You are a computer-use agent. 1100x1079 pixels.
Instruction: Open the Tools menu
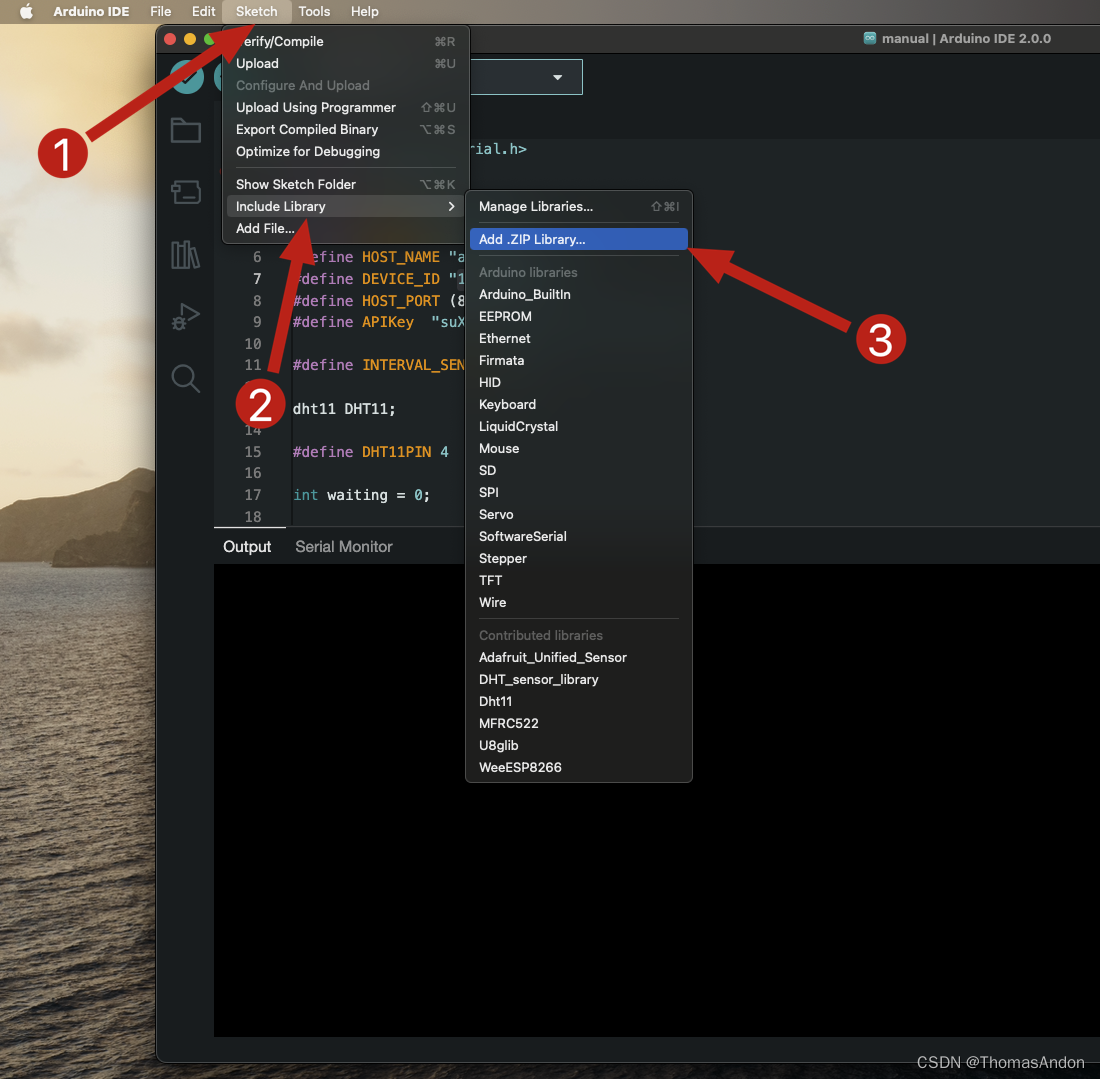pos(314,11)
